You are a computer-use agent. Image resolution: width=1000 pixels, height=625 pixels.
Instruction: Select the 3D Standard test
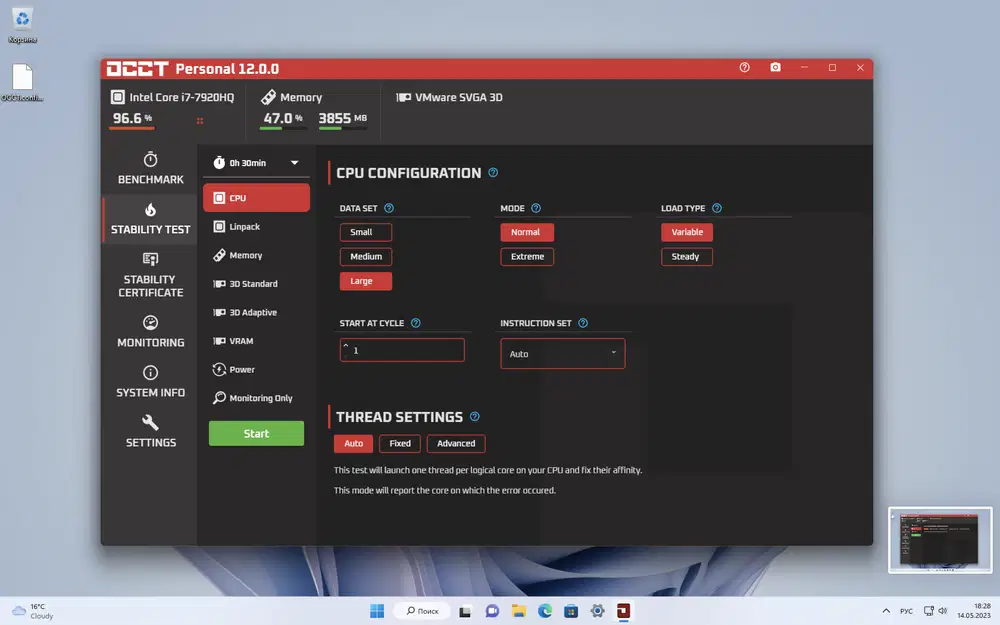(256, 284)
